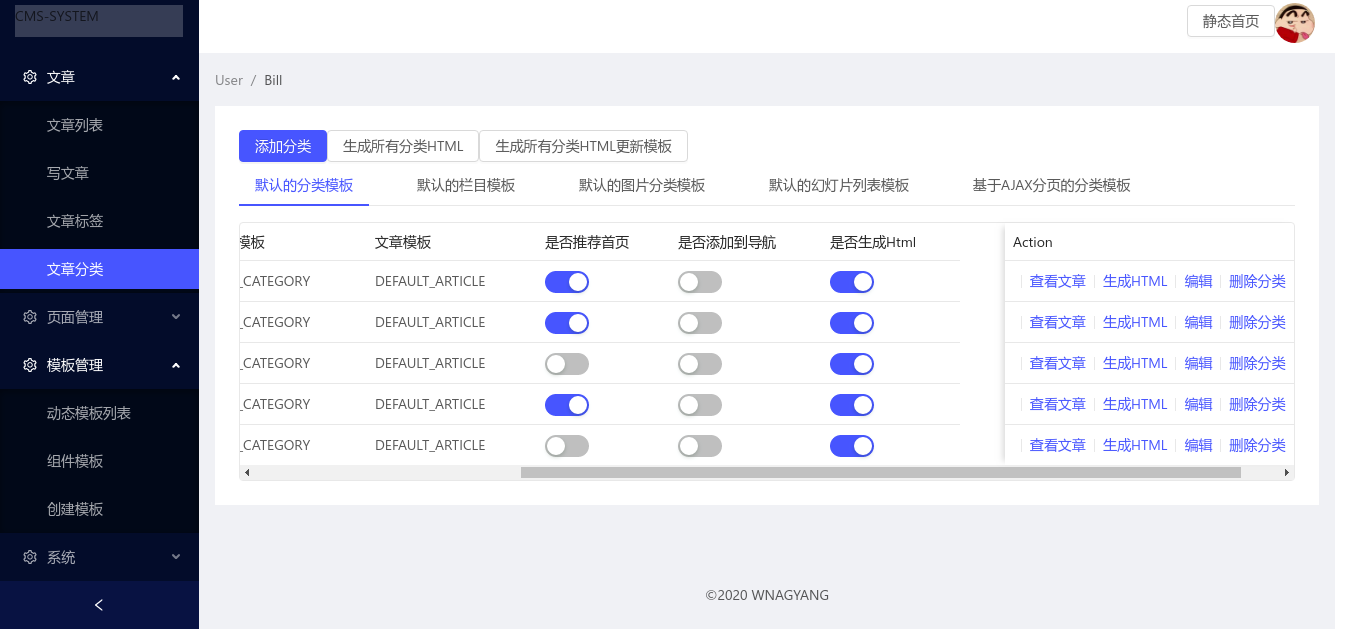Open the gear icon beside 文章 menu
Image resolution: width=1348 pixels, height=629 pixels.
(x=29, y=76)
